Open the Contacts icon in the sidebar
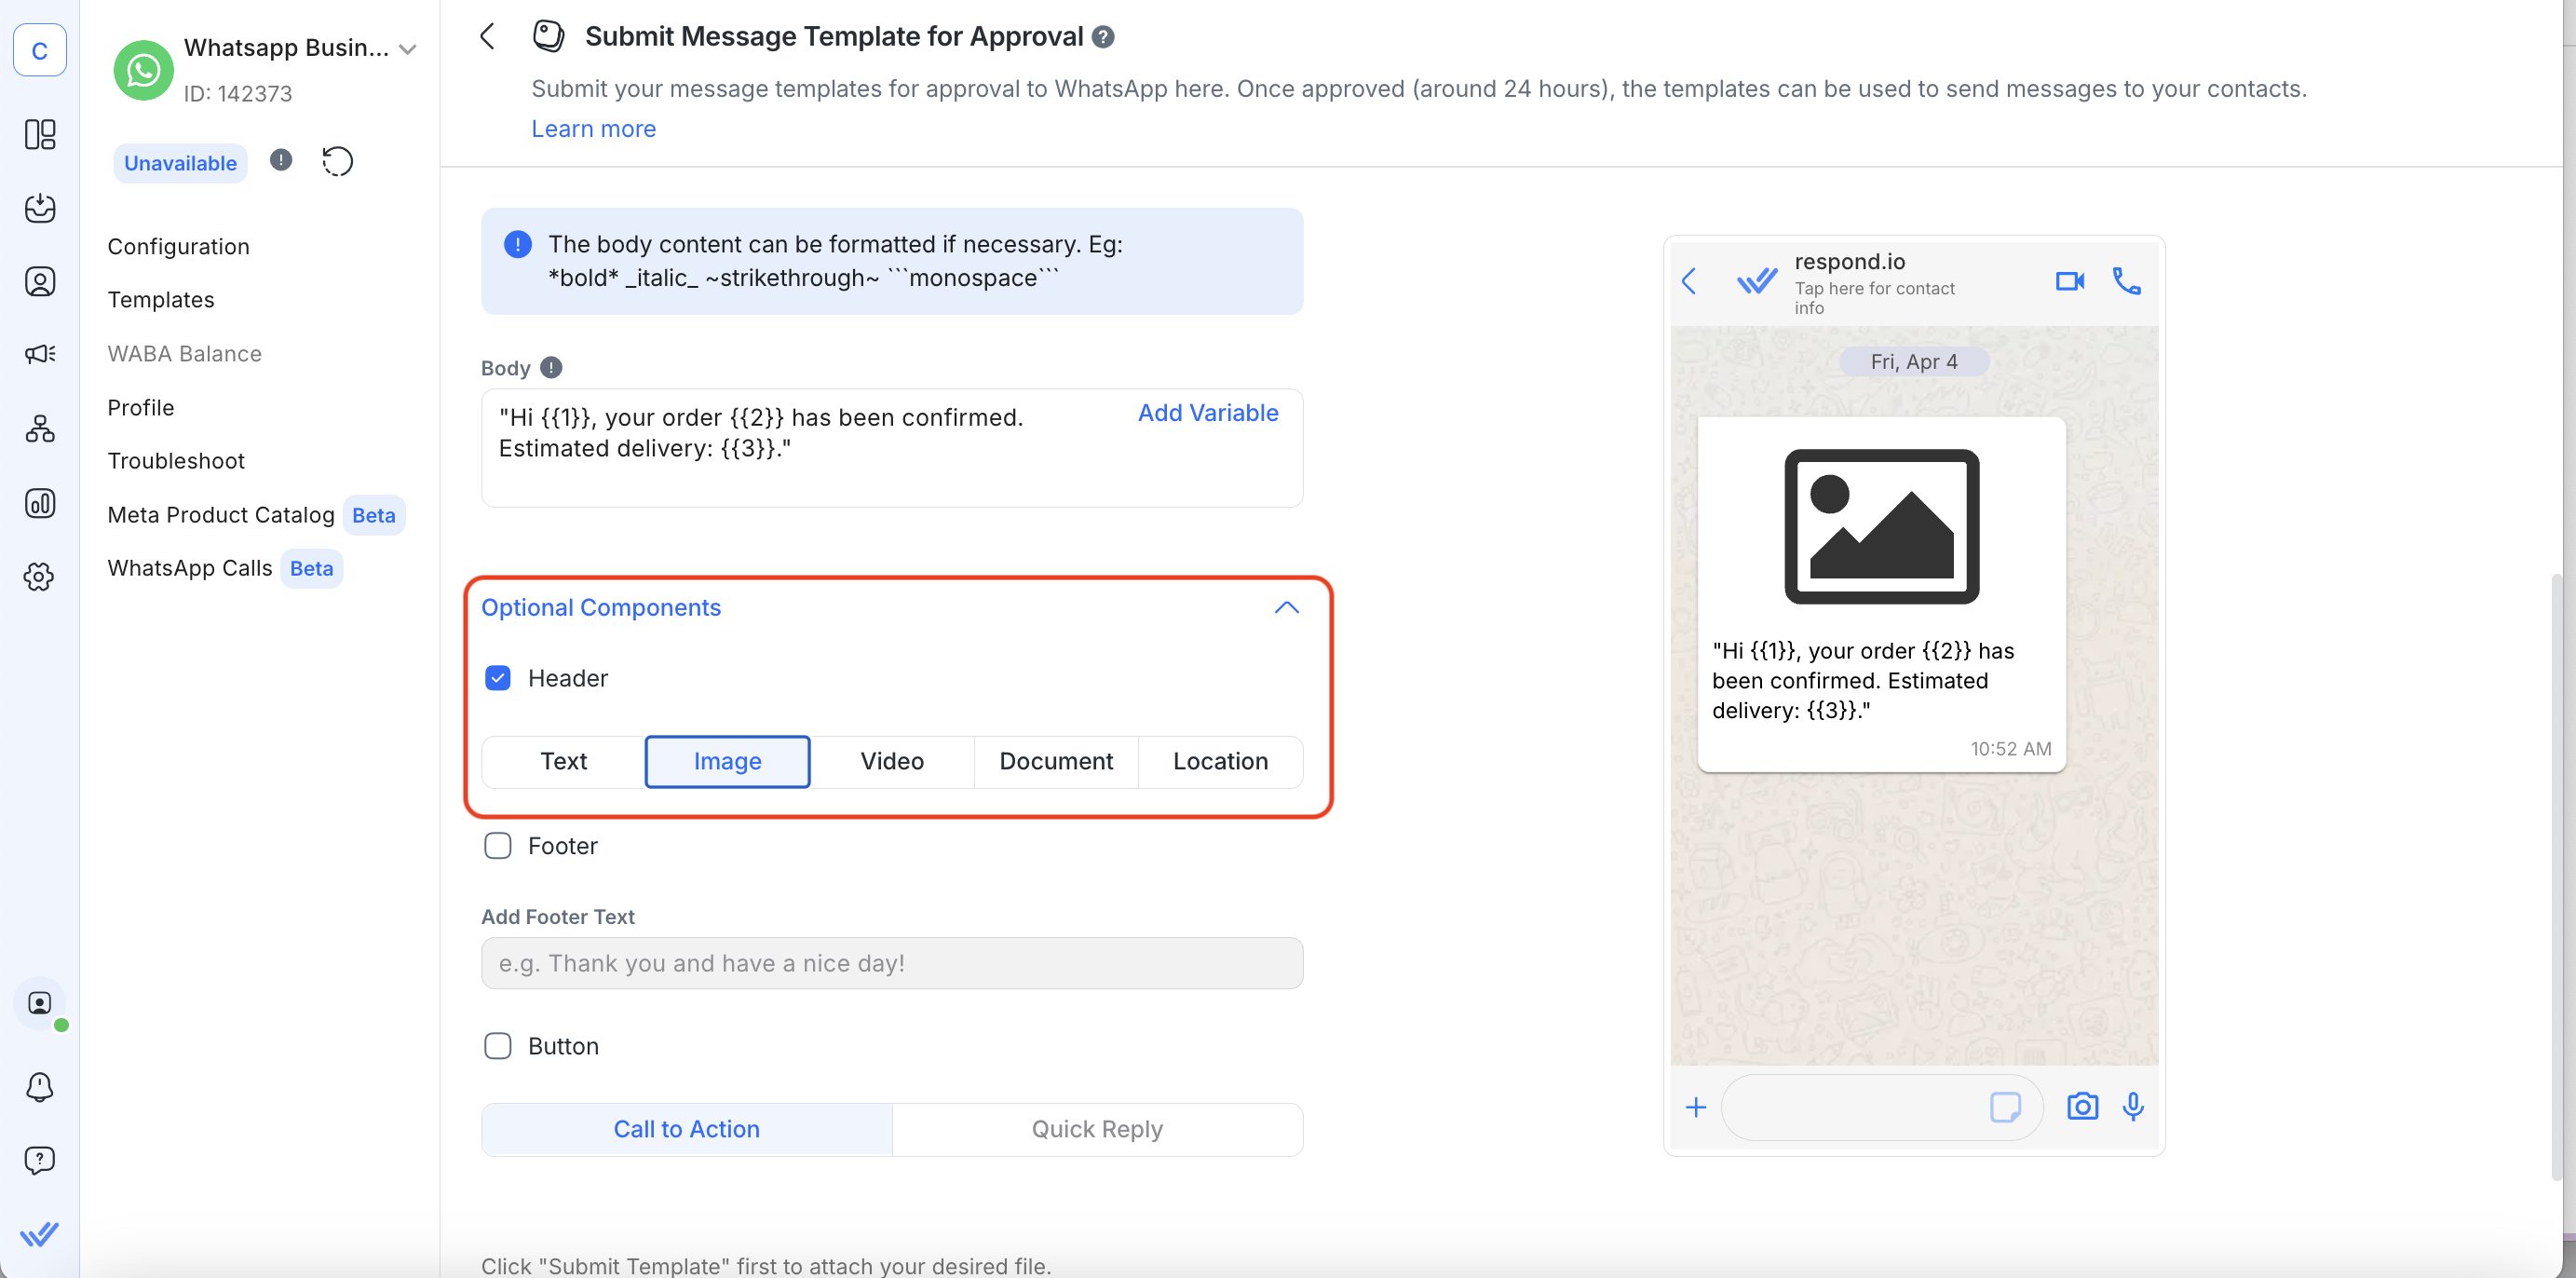The width and height of the screenshot is (2576, 1278). (40, 281)
